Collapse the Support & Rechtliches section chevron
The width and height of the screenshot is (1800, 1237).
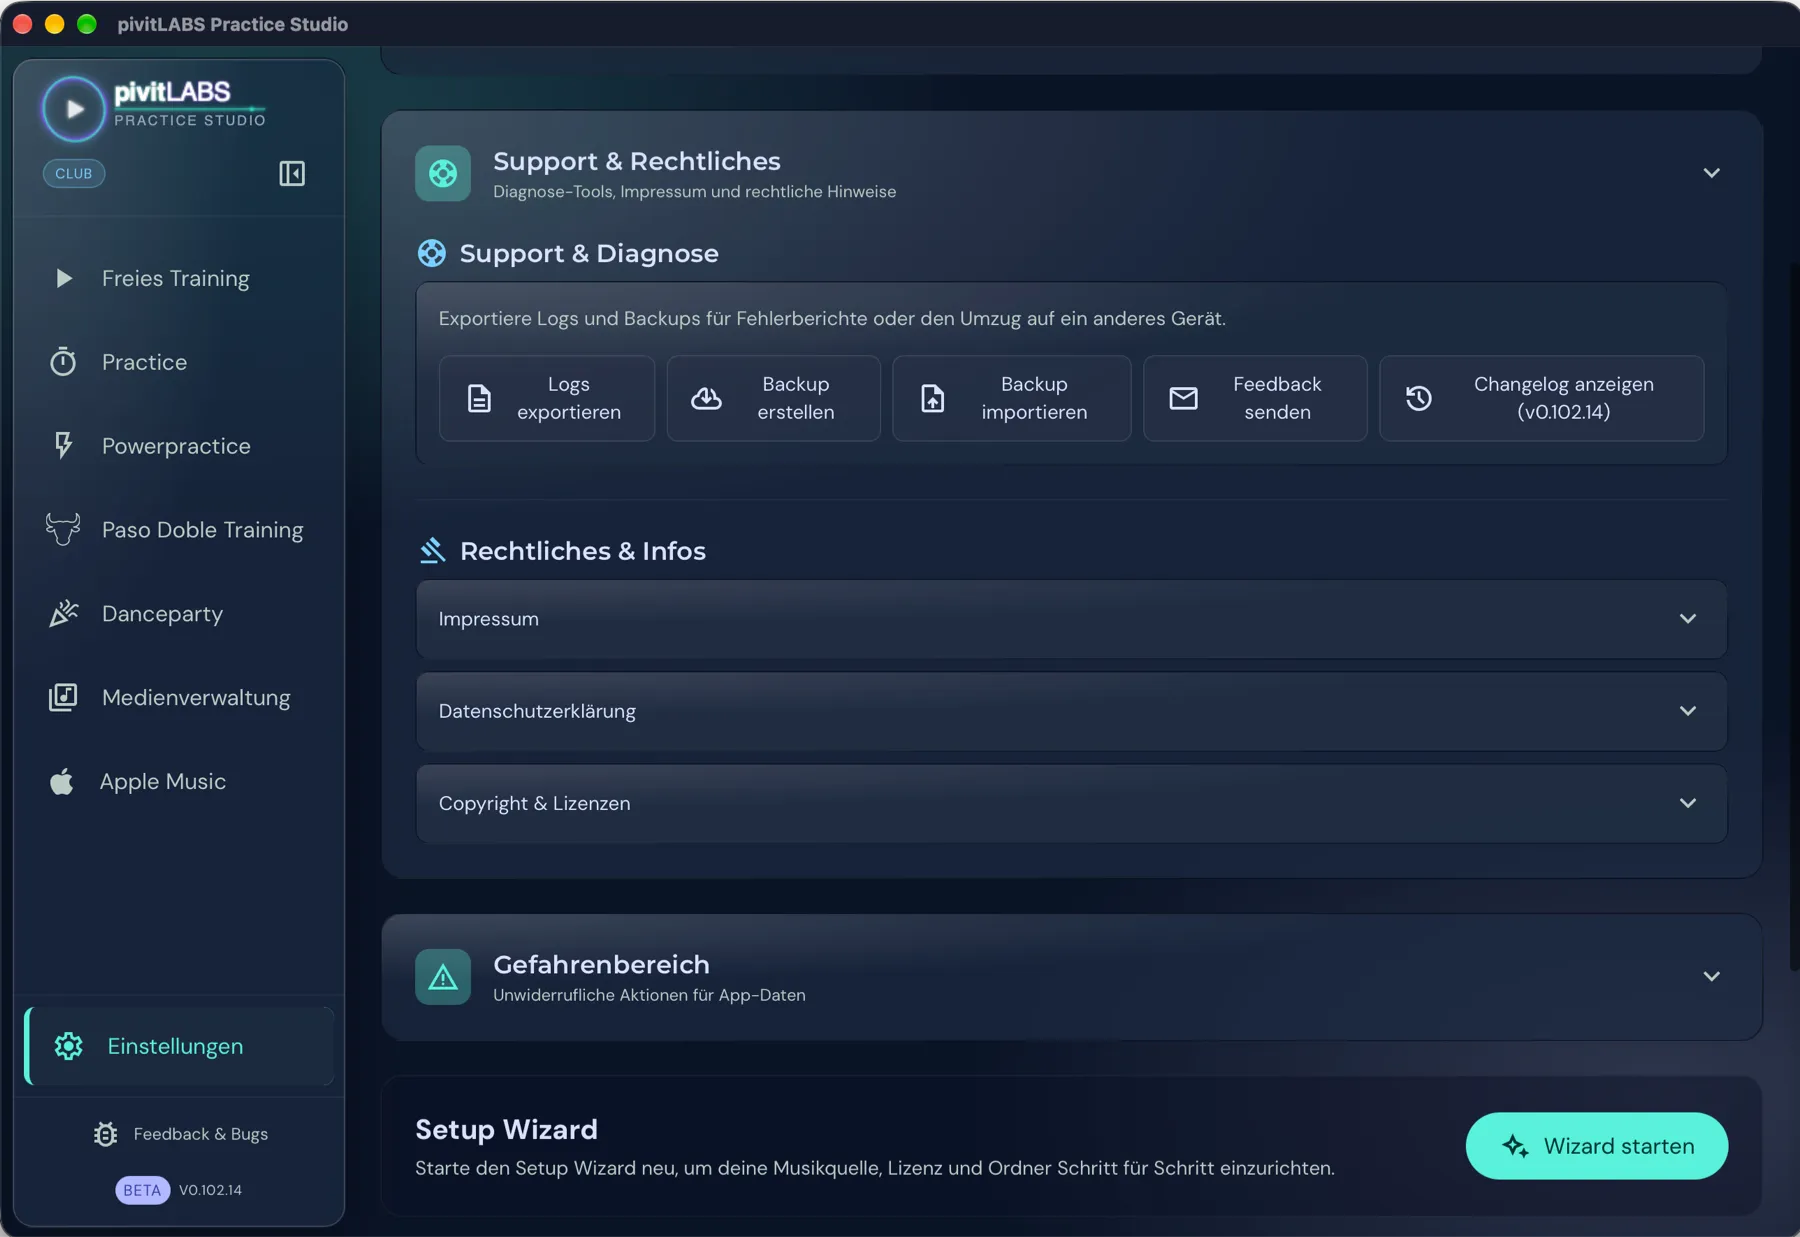pyautogui.click(x=1711, y=173)
